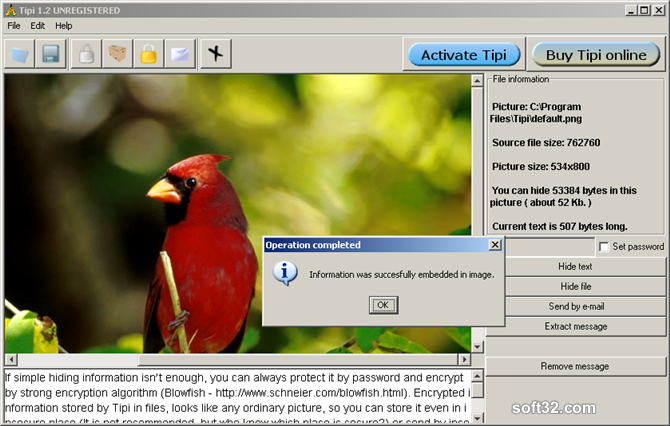Image resolution: width=670 pixels, height=426 pixels.
Task: Click 'Picture size: 534x800' text
Action: tap(541, 167)
